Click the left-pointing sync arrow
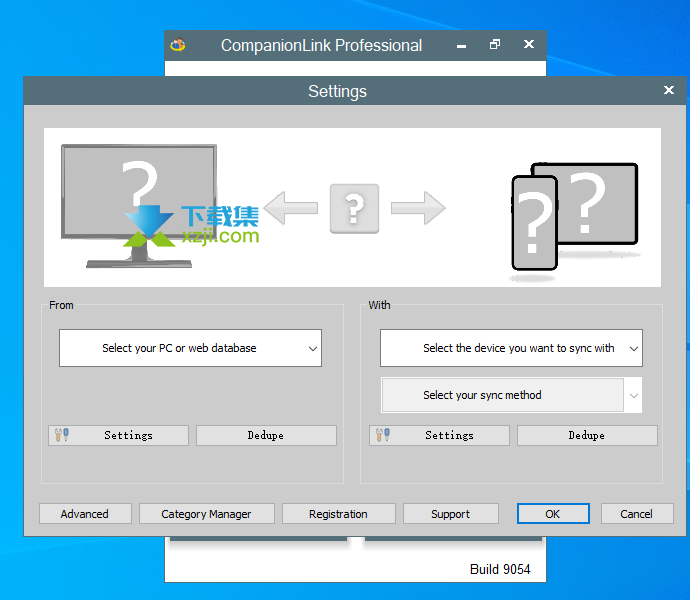This screenshot has width=690, height=600. (x=290, y=208)
